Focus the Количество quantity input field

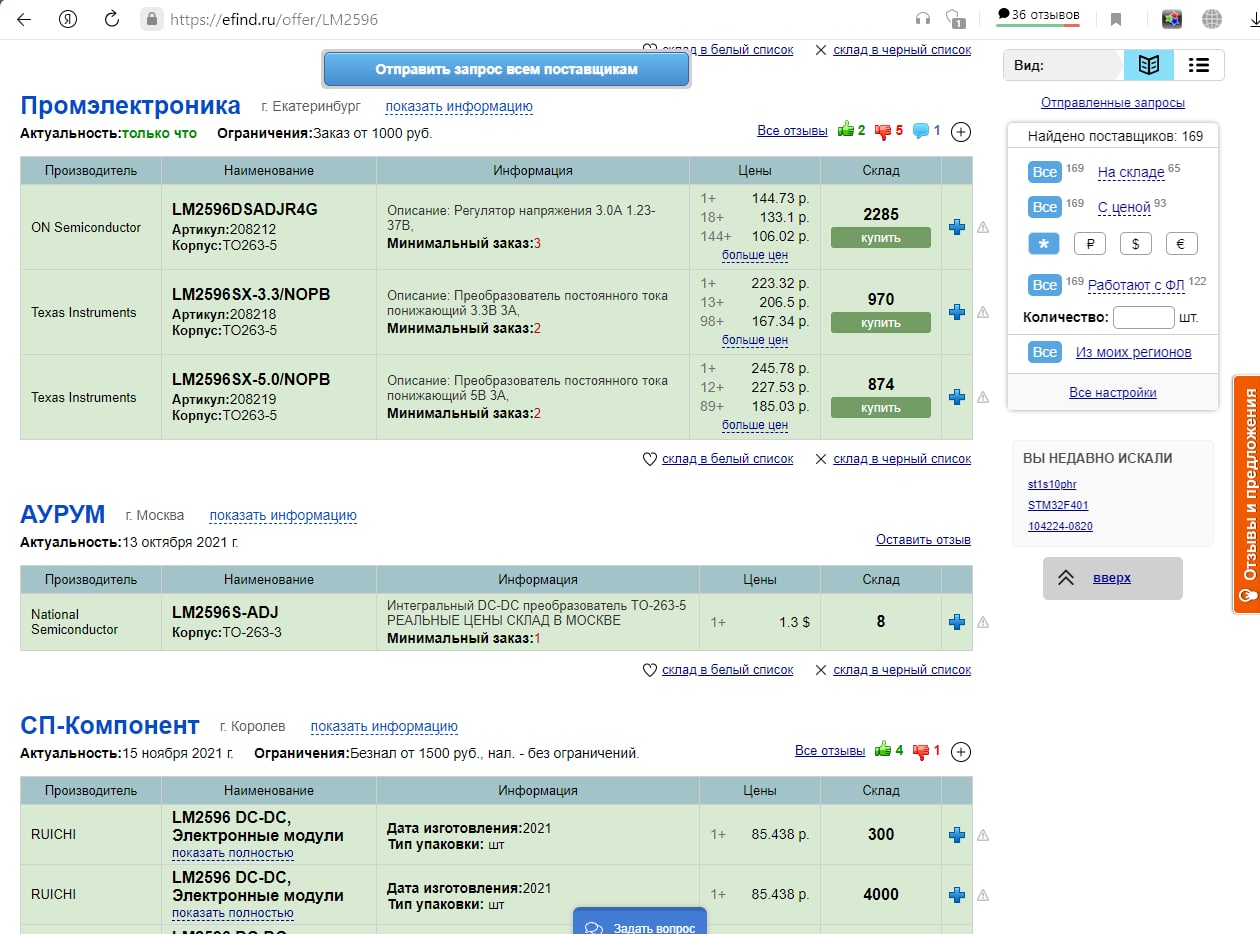pyautogui.click(x=1144, y=317)
